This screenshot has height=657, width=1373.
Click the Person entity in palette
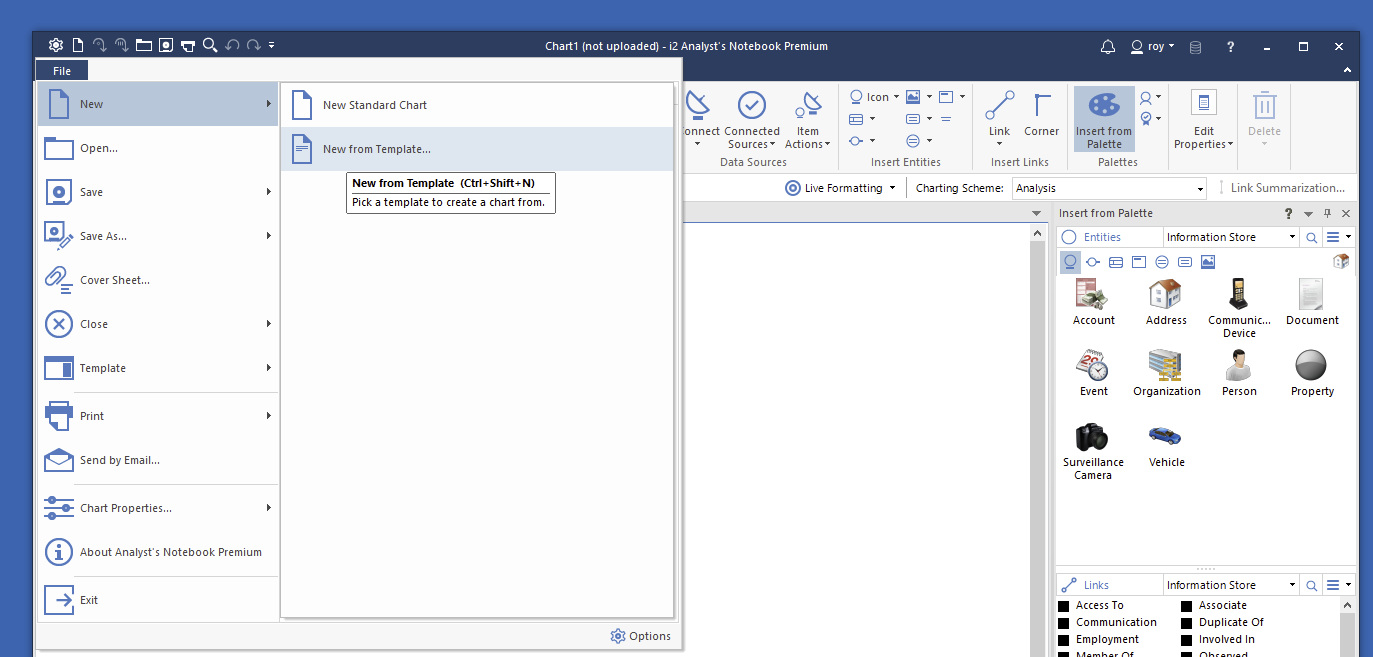(x=1239, y=372)
